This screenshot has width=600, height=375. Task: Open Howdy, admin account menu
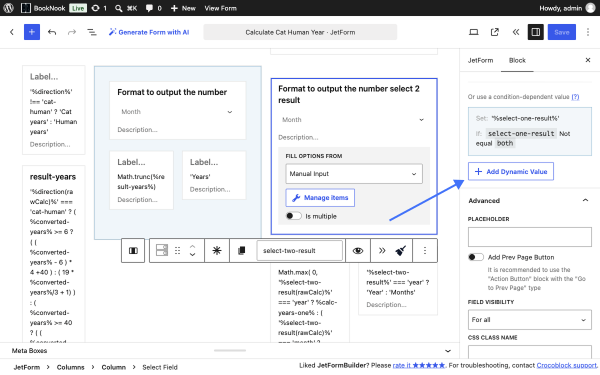coord(567,8)
